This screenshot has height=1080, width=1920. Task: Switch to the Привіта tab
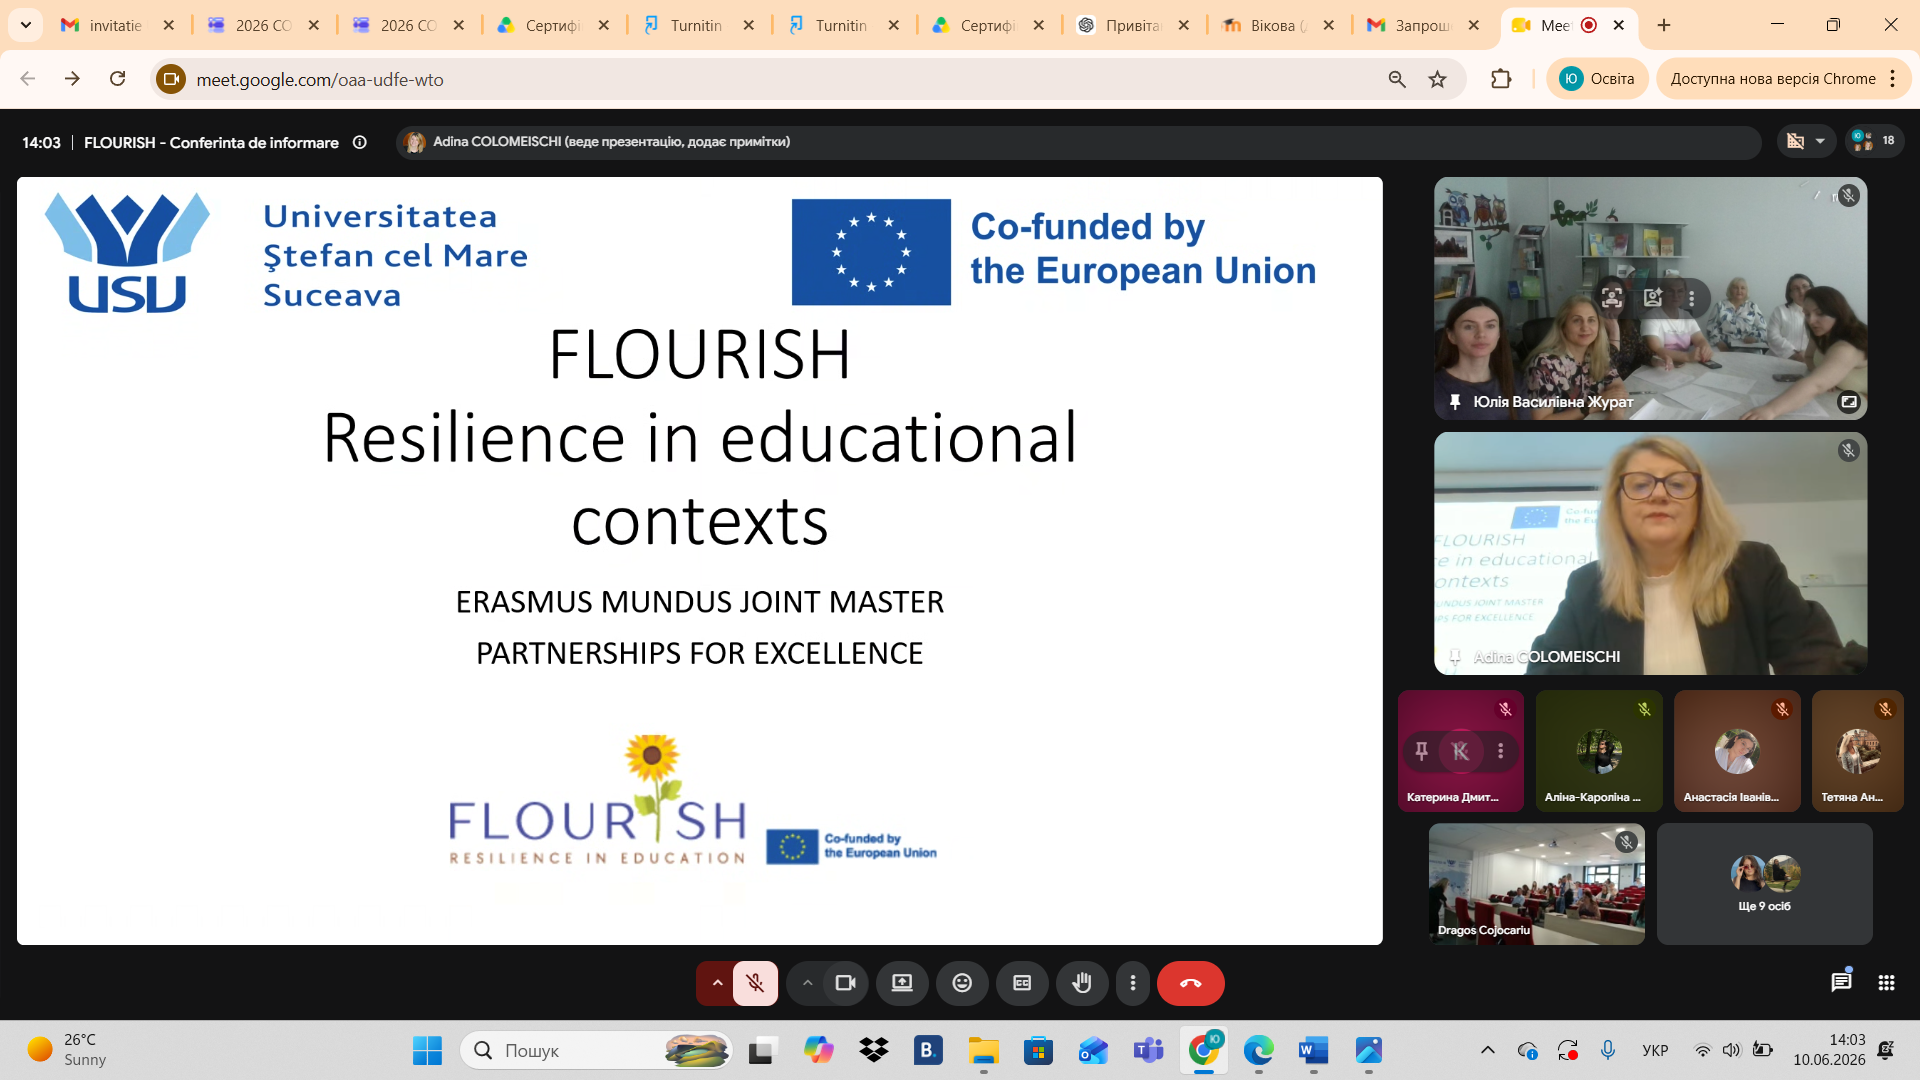tap(1134, 25)
